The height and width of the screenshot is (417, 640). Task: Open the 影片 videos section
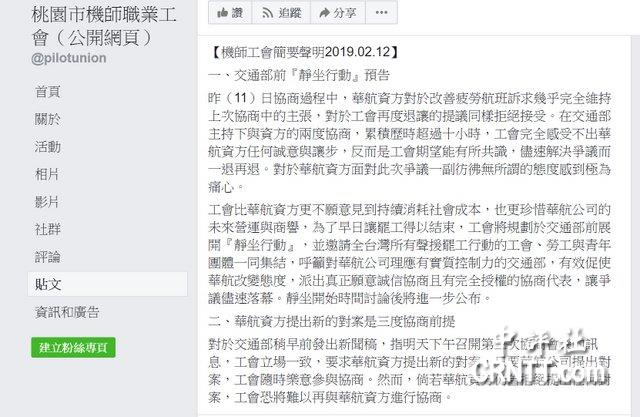pyautogui.click(x=47, y=202)
